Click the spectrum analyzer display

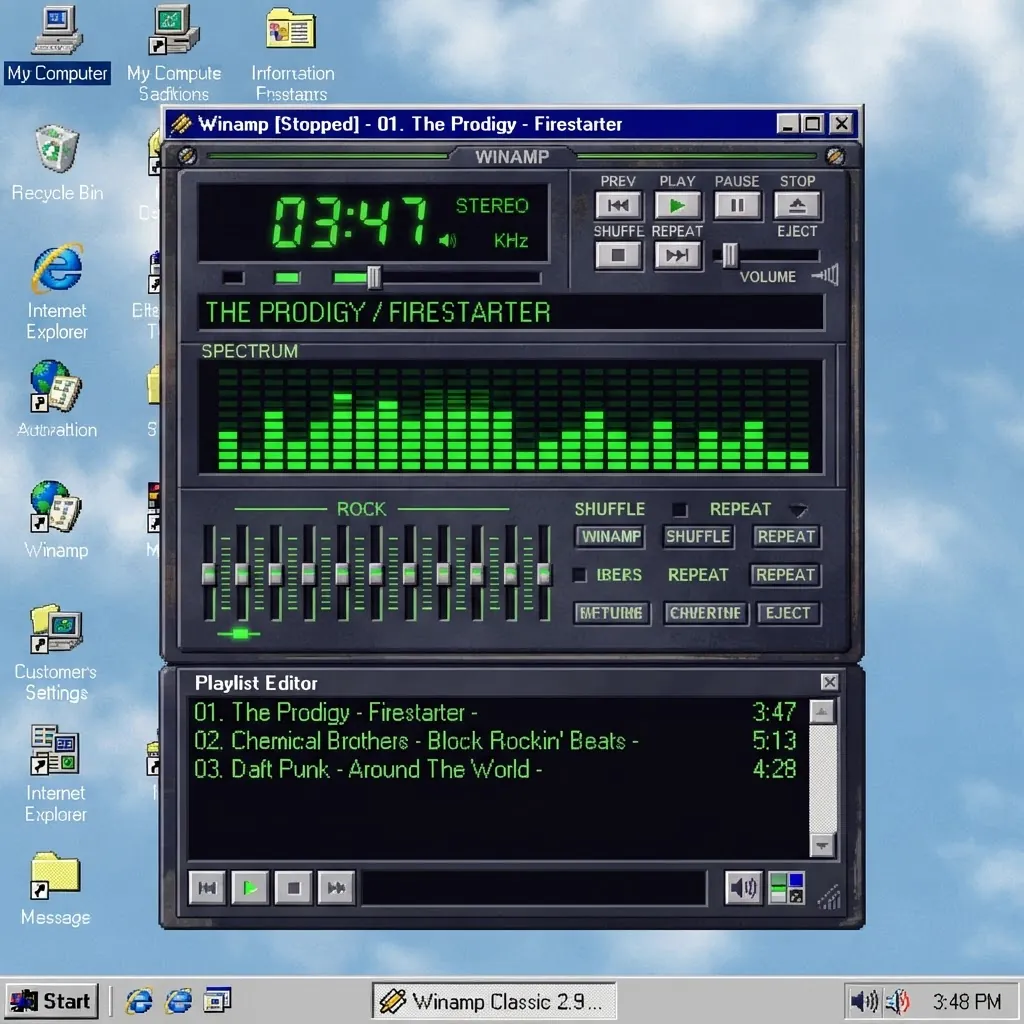coord(511,417)
